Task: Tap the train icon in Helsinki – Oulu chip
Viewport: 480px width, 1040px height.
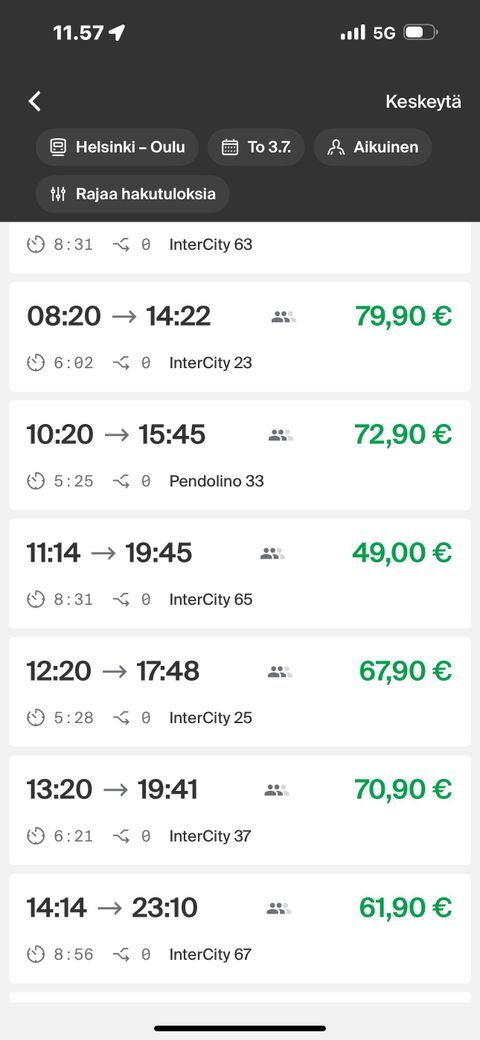Action: pos(58,147)
